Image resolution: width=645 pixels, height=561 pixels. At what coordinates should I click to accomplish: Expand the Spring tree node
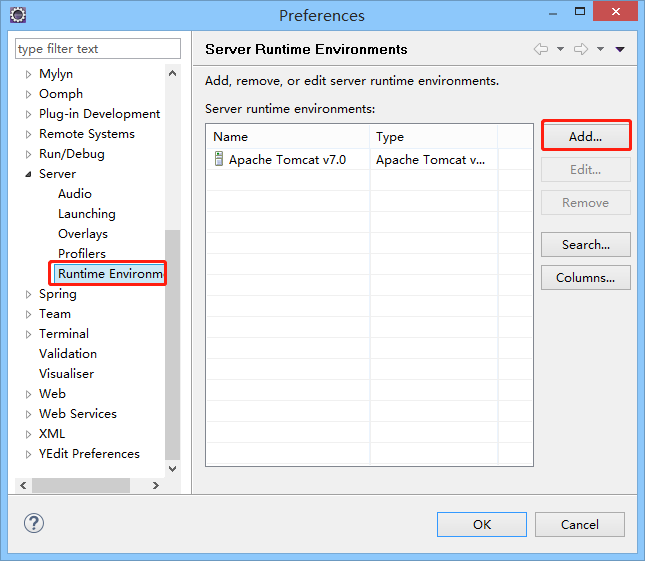tap(28, 294)
